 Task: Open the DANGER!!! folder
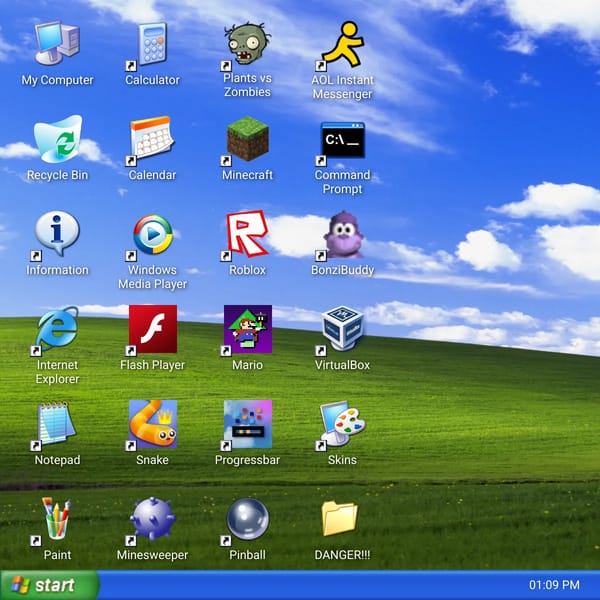click(340, 518)
